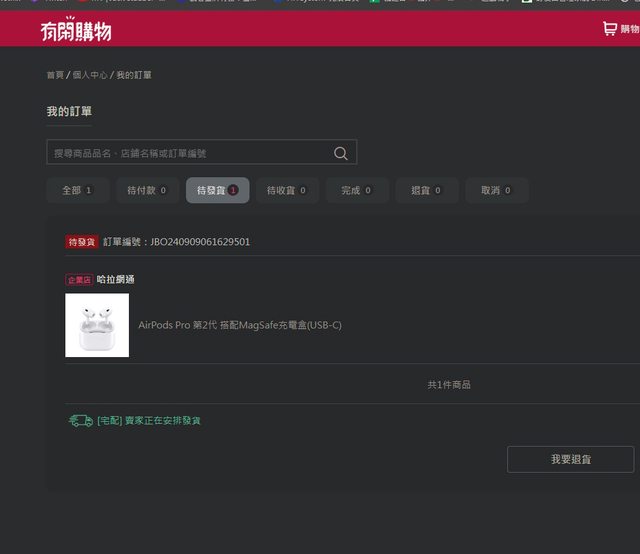Select the 待發貨 tab
The width and height of the screenshot is (640, 554).
[217, 190]
